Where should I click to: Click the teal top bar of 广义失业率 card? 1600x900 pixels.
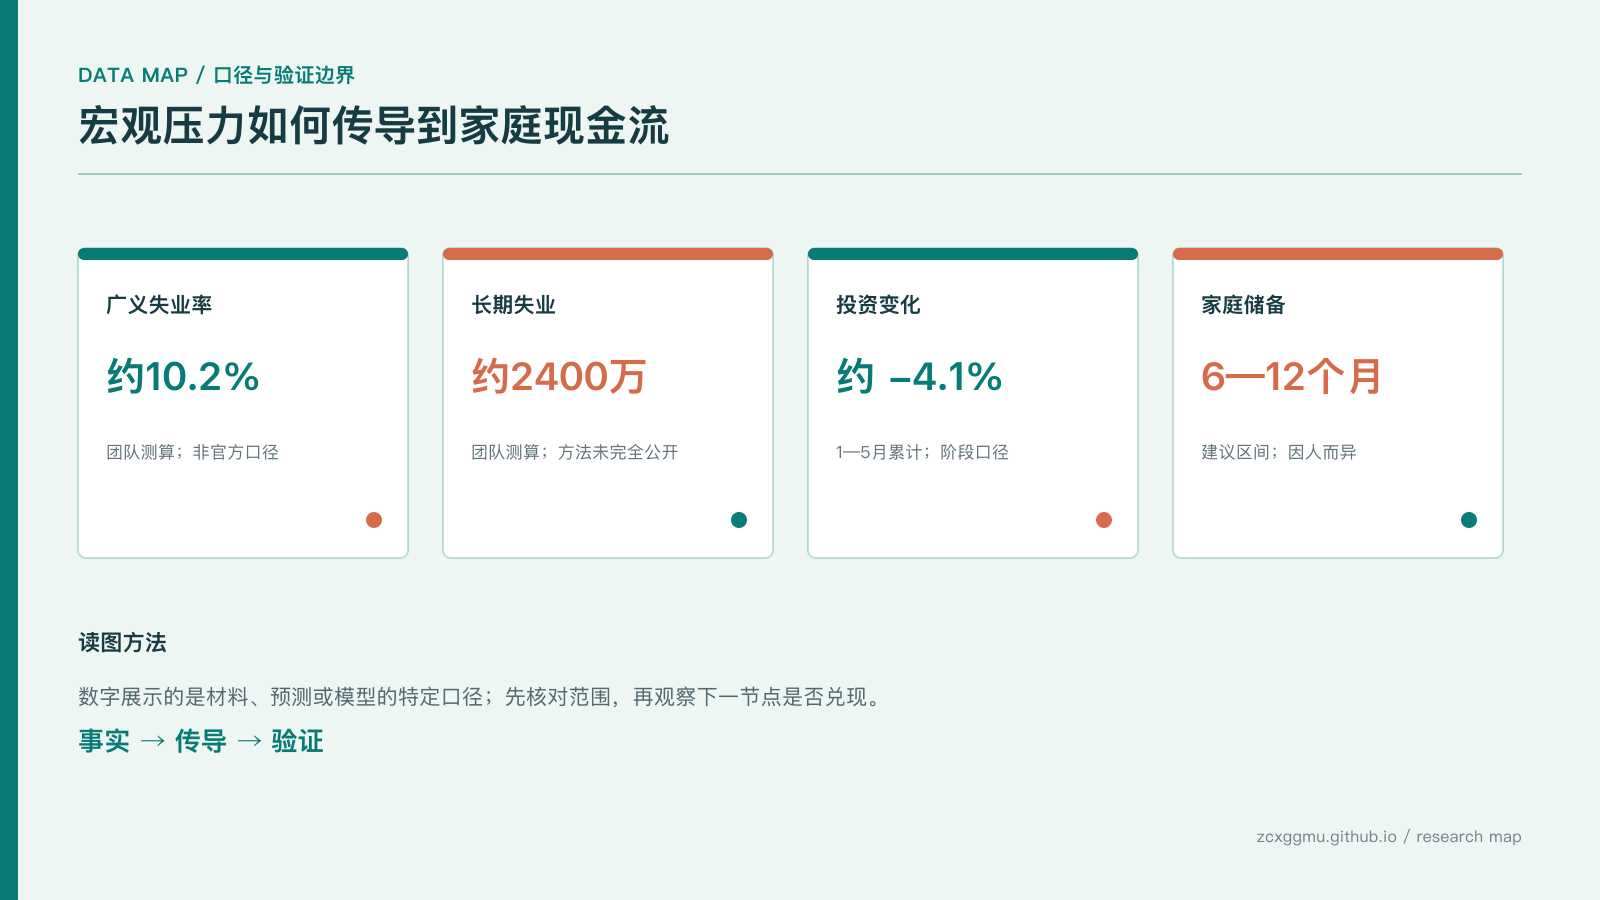(243, 254)
